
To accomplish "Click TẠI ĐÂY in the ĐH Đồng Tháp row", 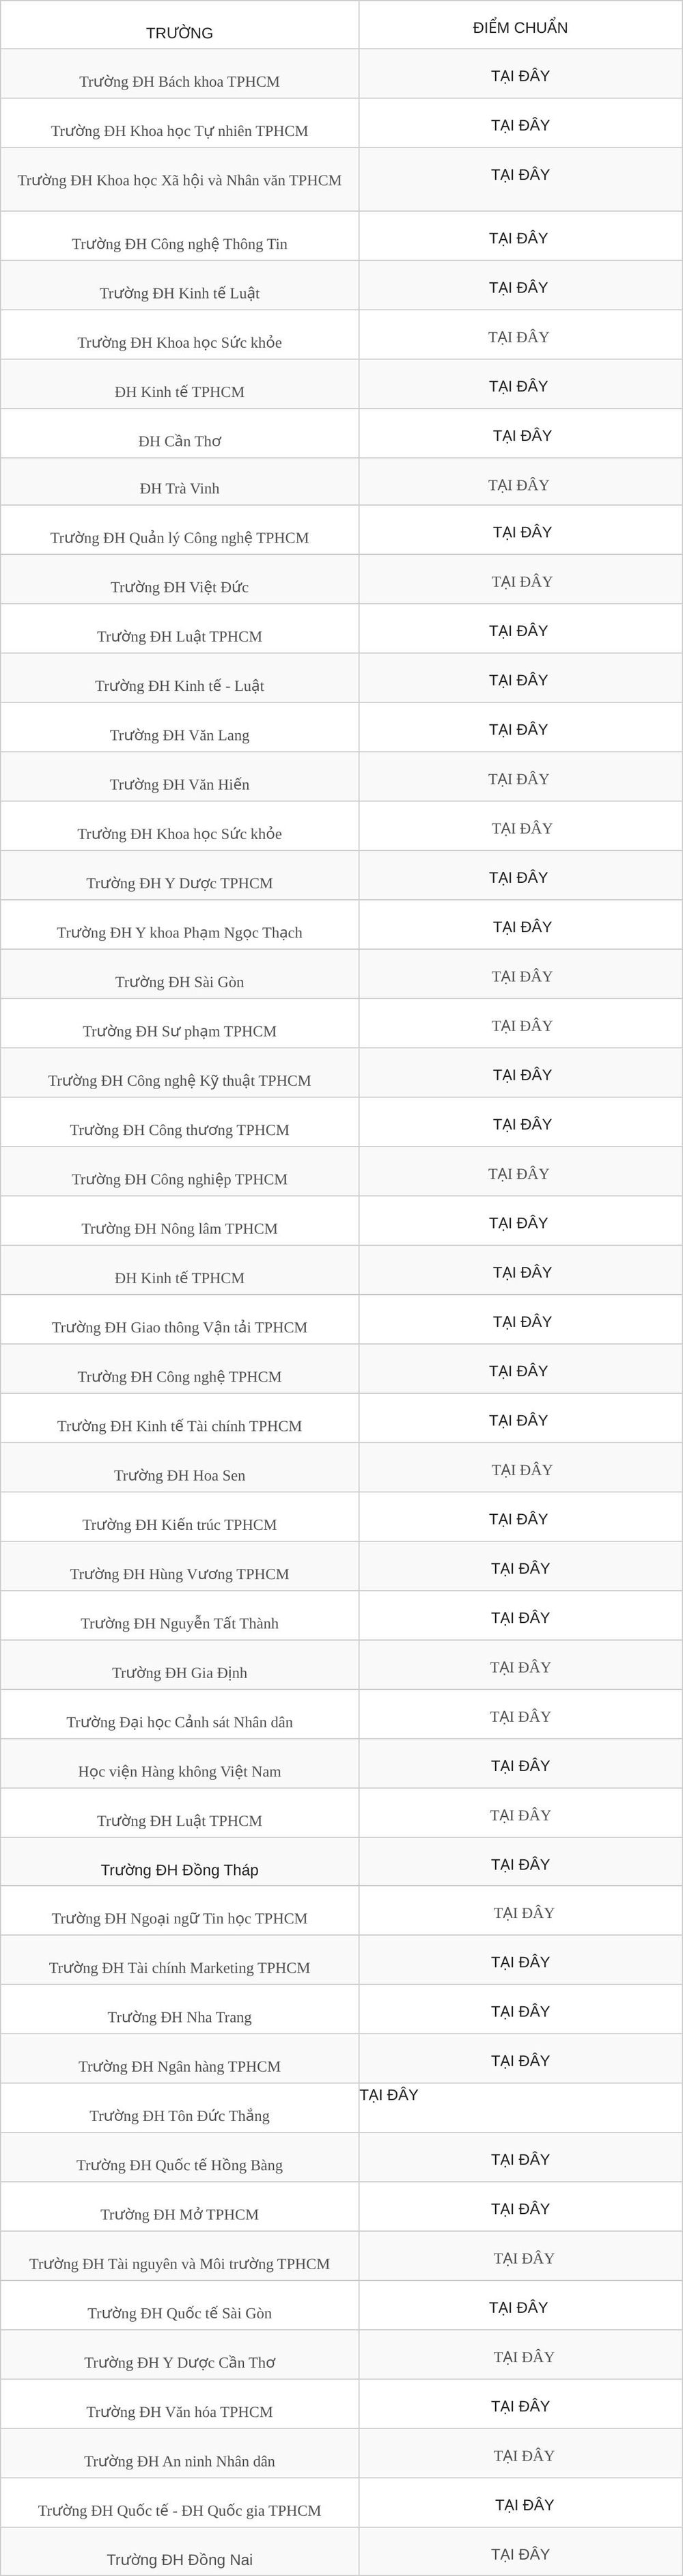I will click(x=520, y=1865).
